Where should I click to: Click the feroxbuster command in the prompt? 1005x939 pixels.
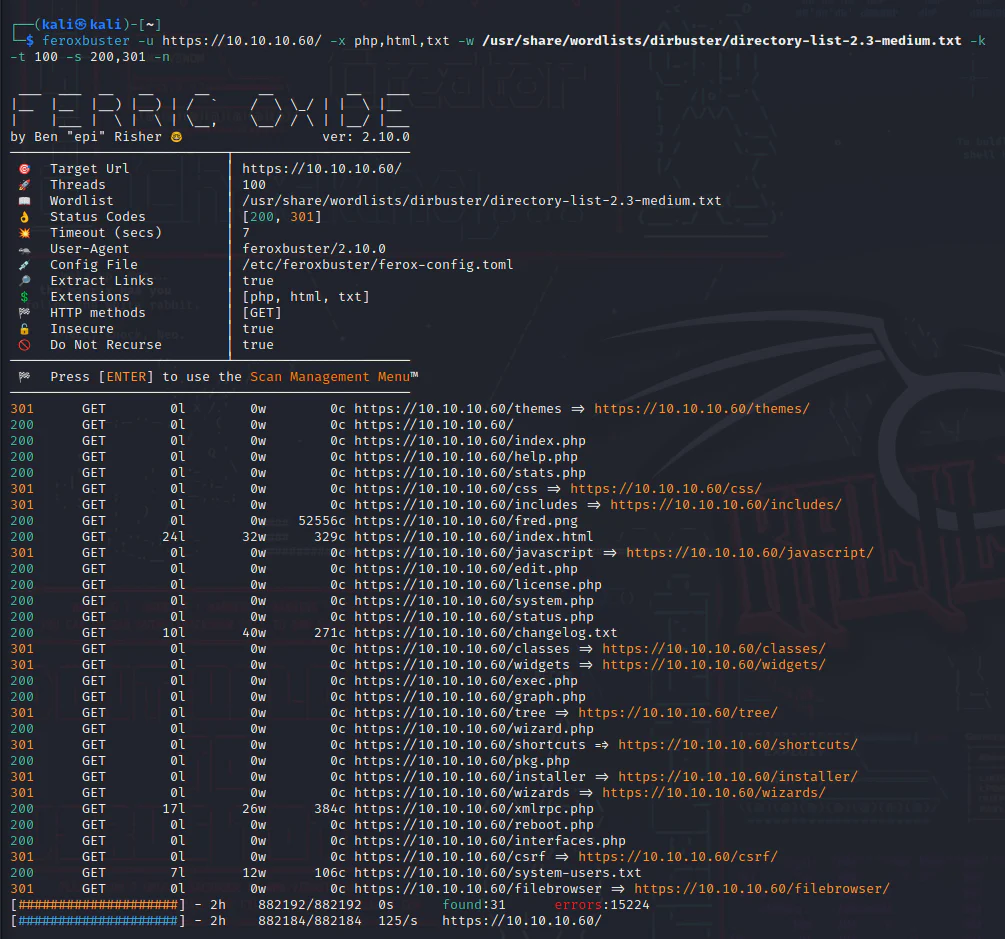coord(86,40)
